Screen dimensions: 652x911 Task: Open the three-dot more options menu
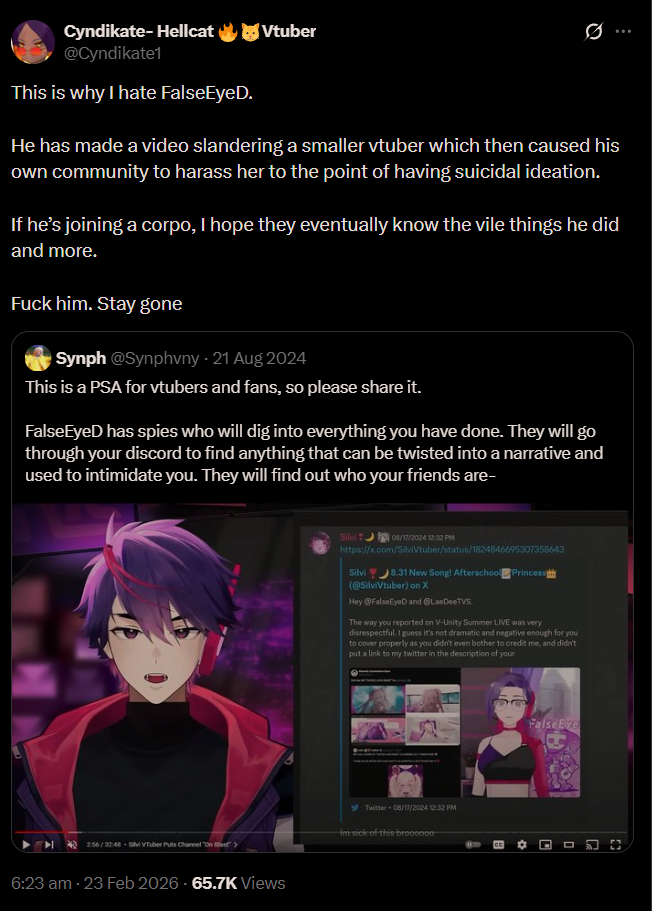click(x=623, y=31)
